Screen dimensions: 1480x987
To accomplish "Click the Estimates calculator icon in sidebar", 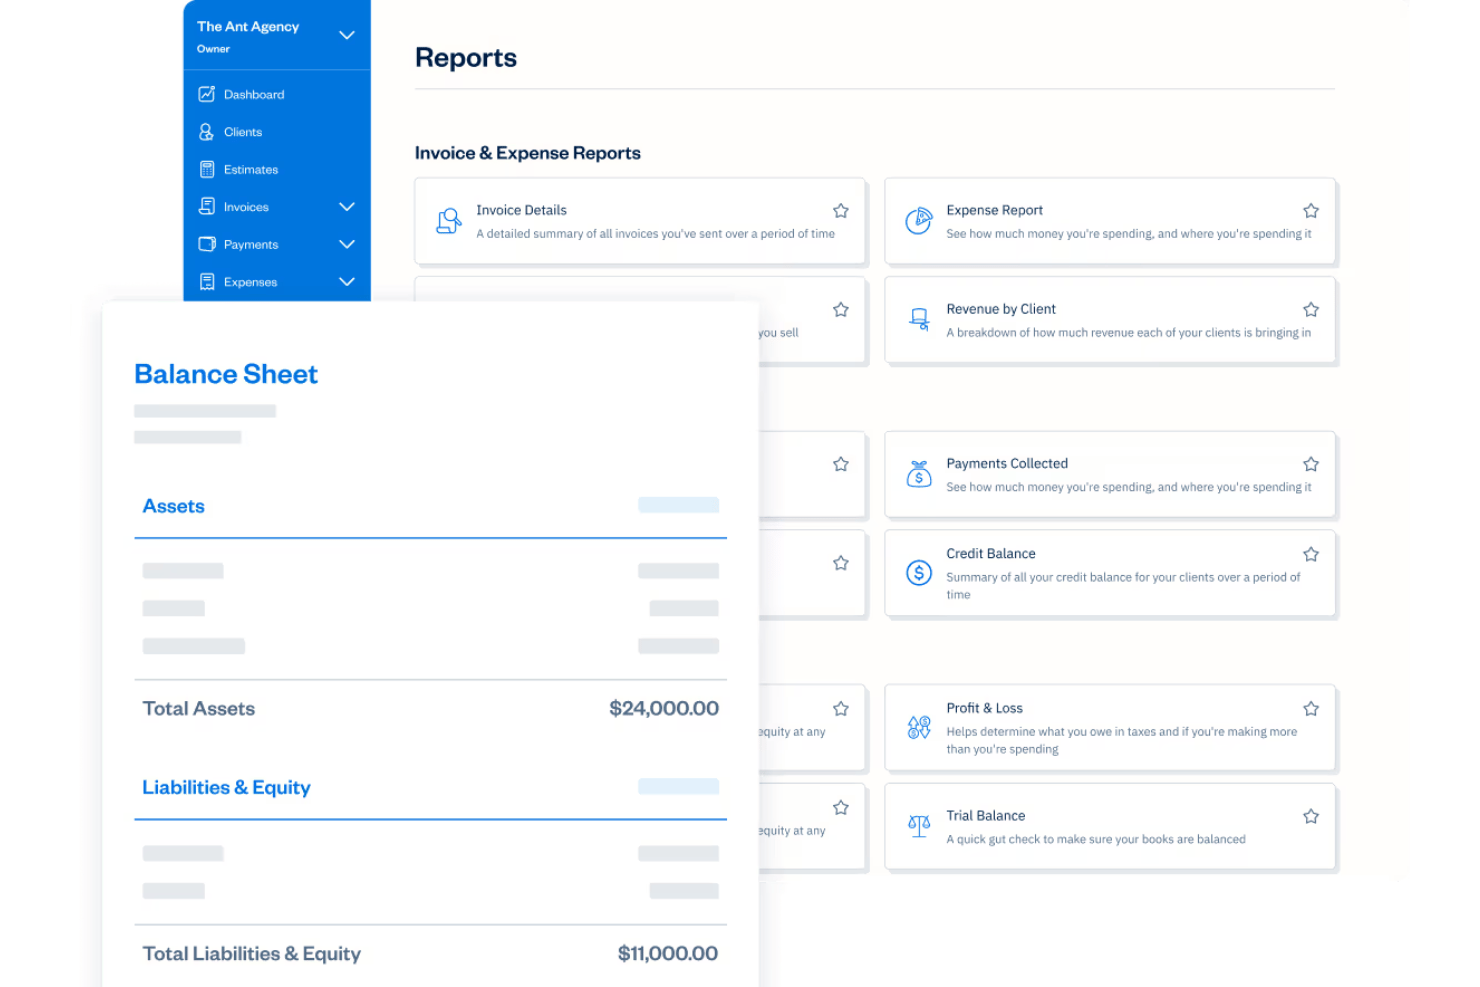I will pos(207,169).
